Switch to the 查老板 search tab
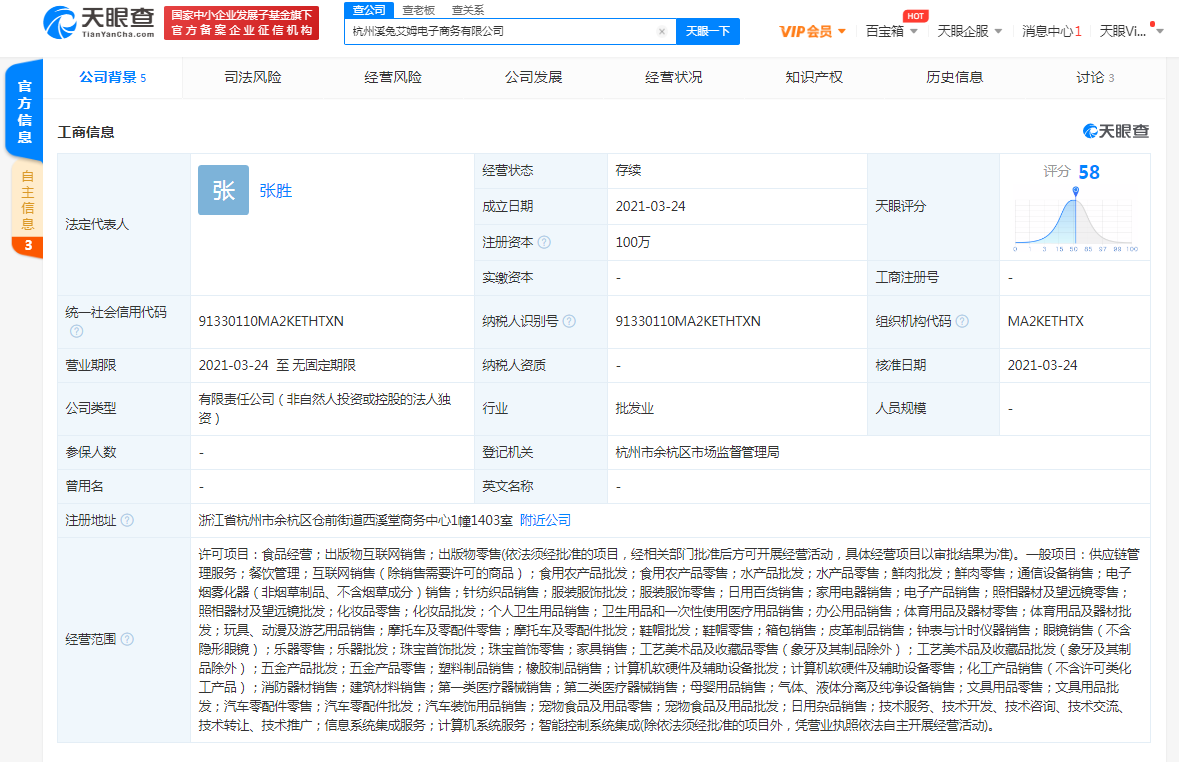The width and height of the screenshot is (1179, 762). point(419,10)
